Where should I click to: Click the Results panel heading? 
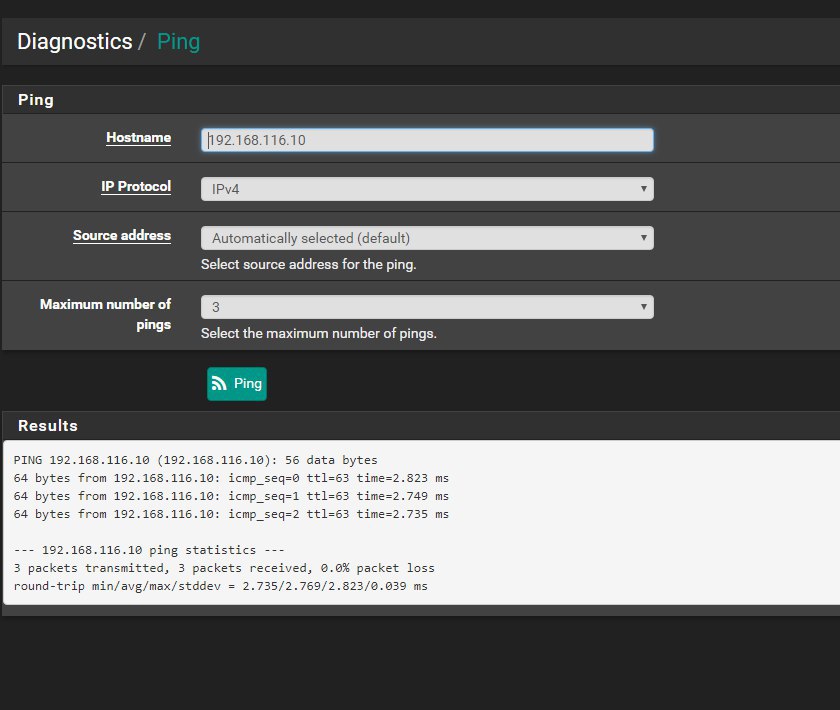click(48, 425)
